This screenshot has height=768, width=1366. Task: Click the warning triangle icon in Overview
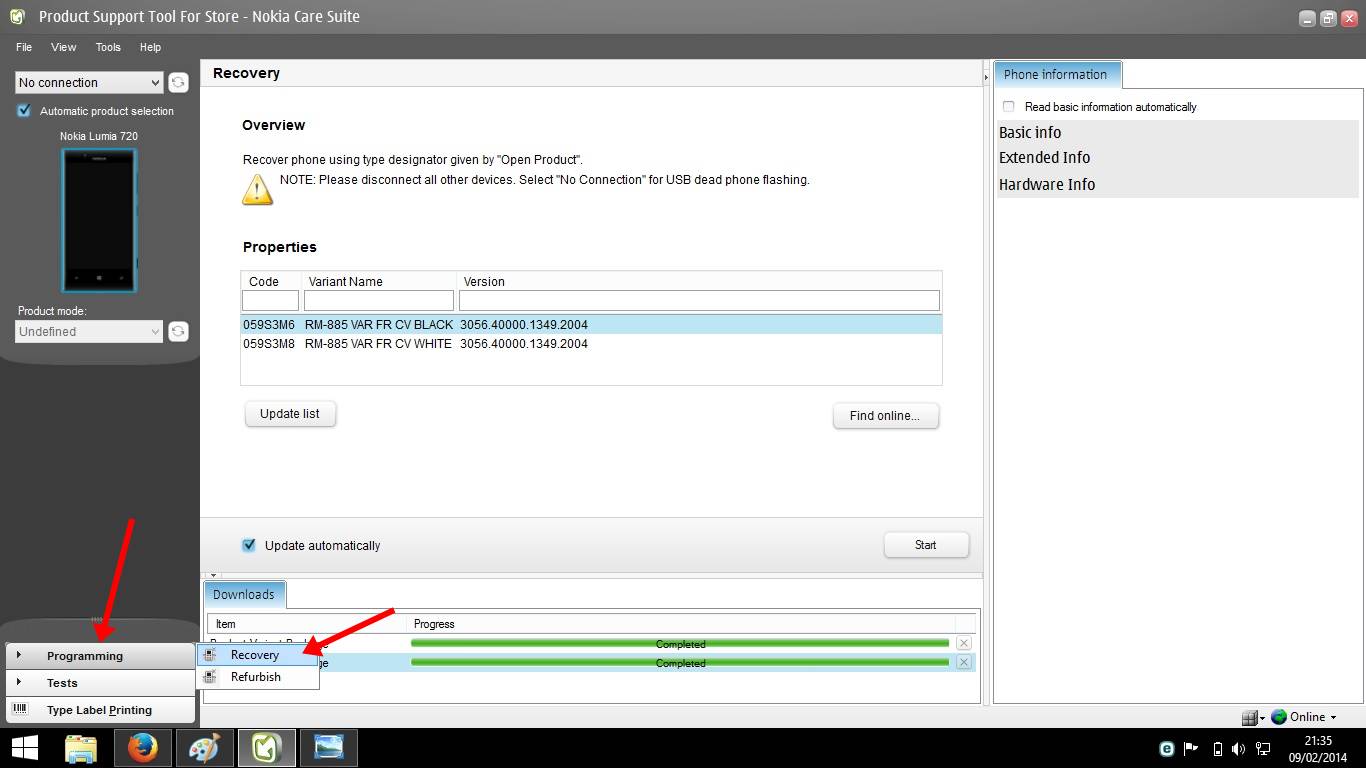(257, 189)
